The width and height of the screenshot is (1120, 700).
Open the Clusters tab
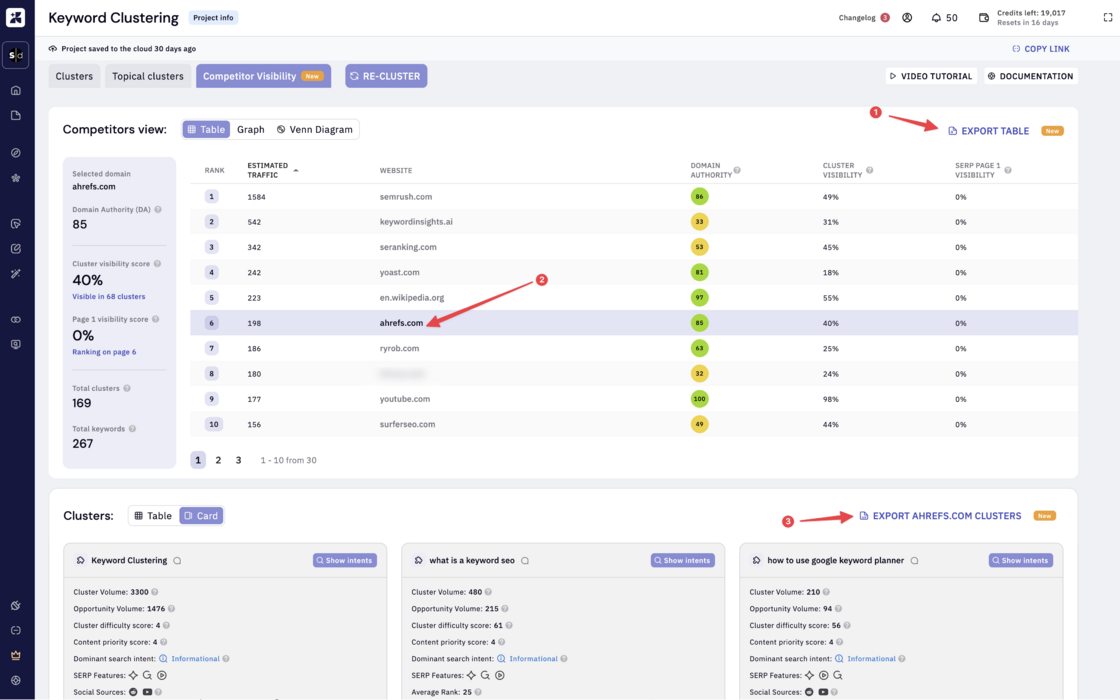coord(74,76)
